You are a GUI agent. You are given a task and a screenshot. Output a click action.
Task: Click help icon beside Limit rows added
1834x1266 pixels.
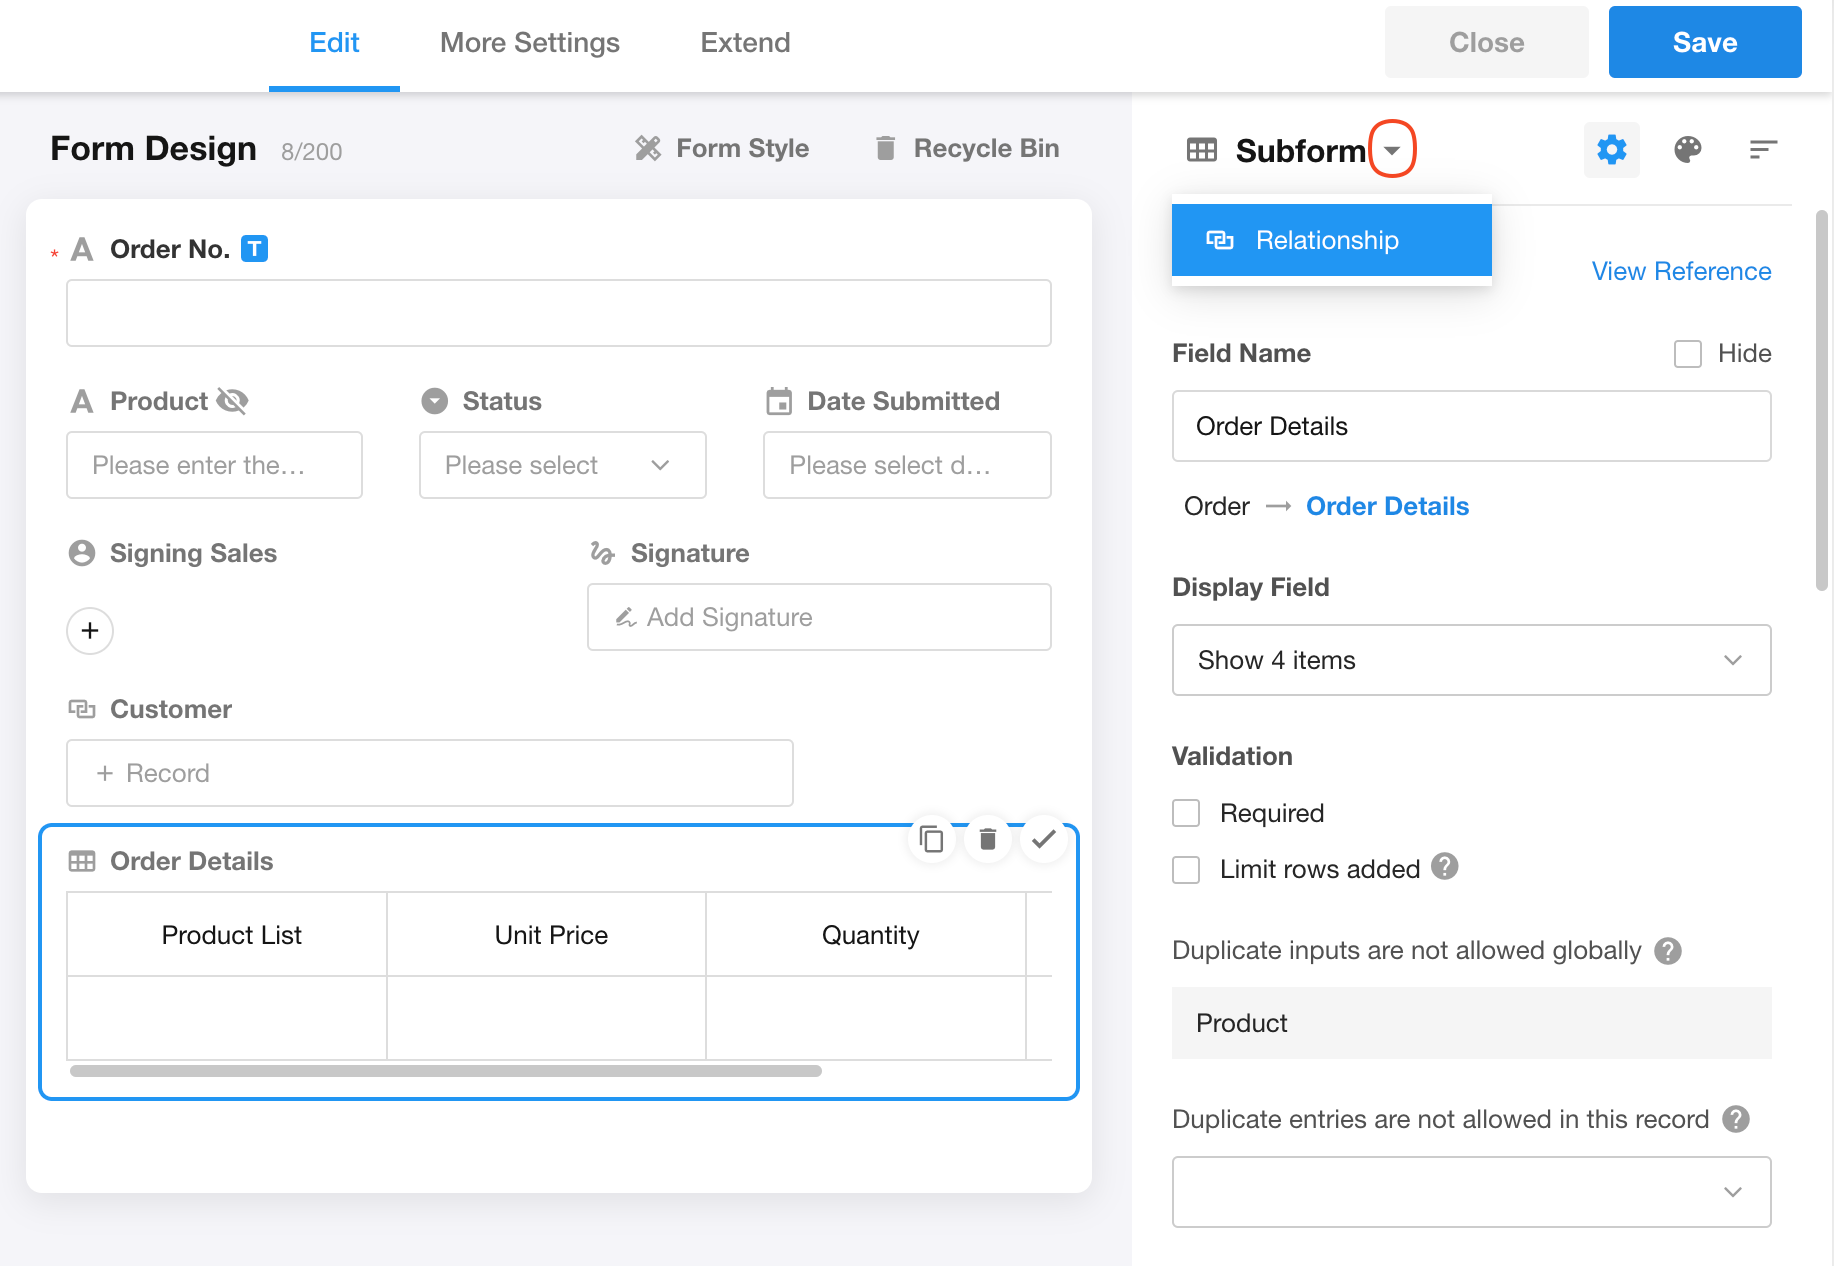1444,867
